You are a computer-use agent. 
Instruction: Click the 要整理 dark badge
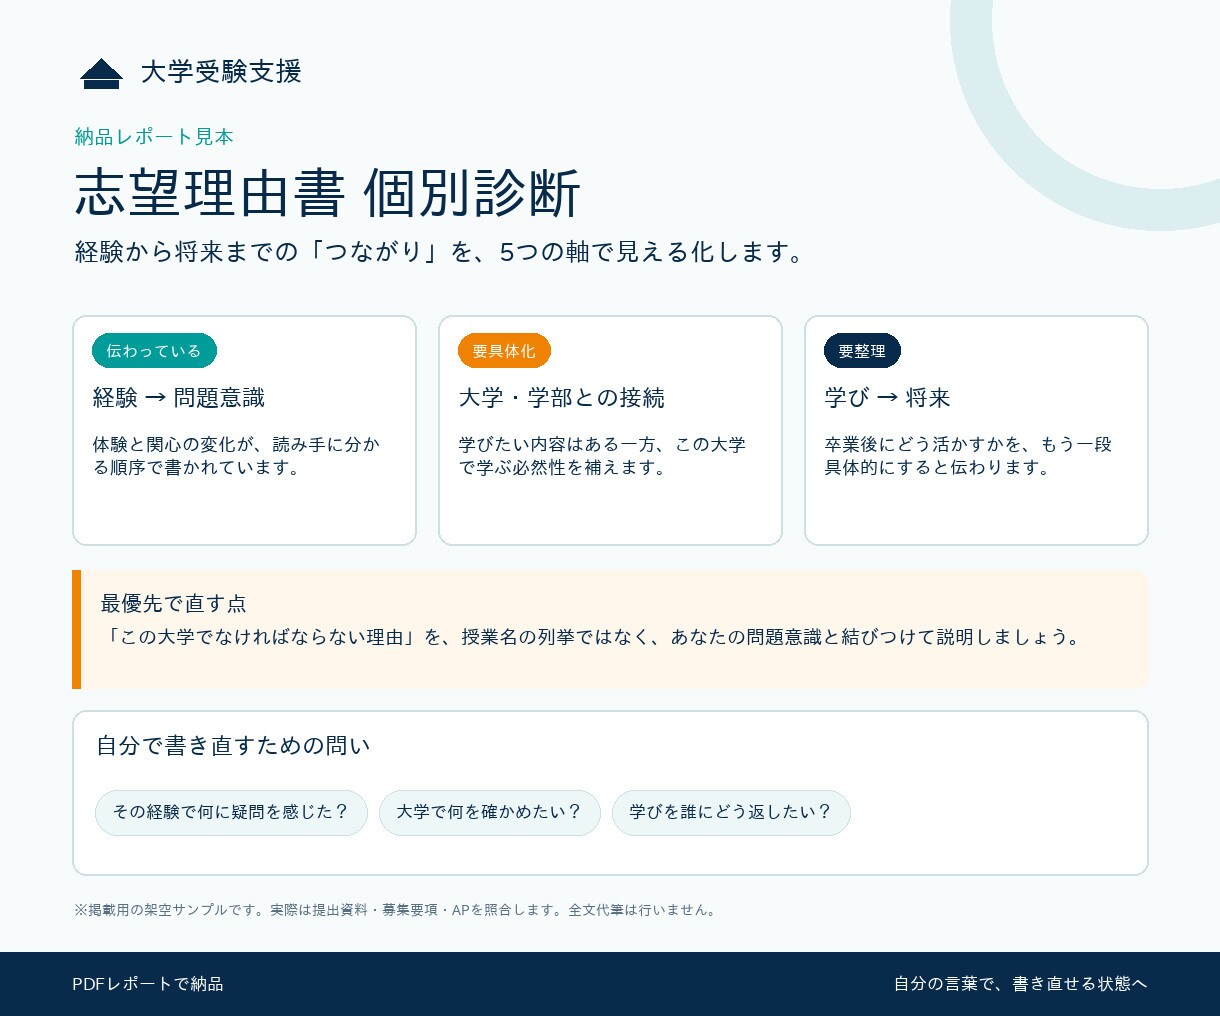point(862,351)
